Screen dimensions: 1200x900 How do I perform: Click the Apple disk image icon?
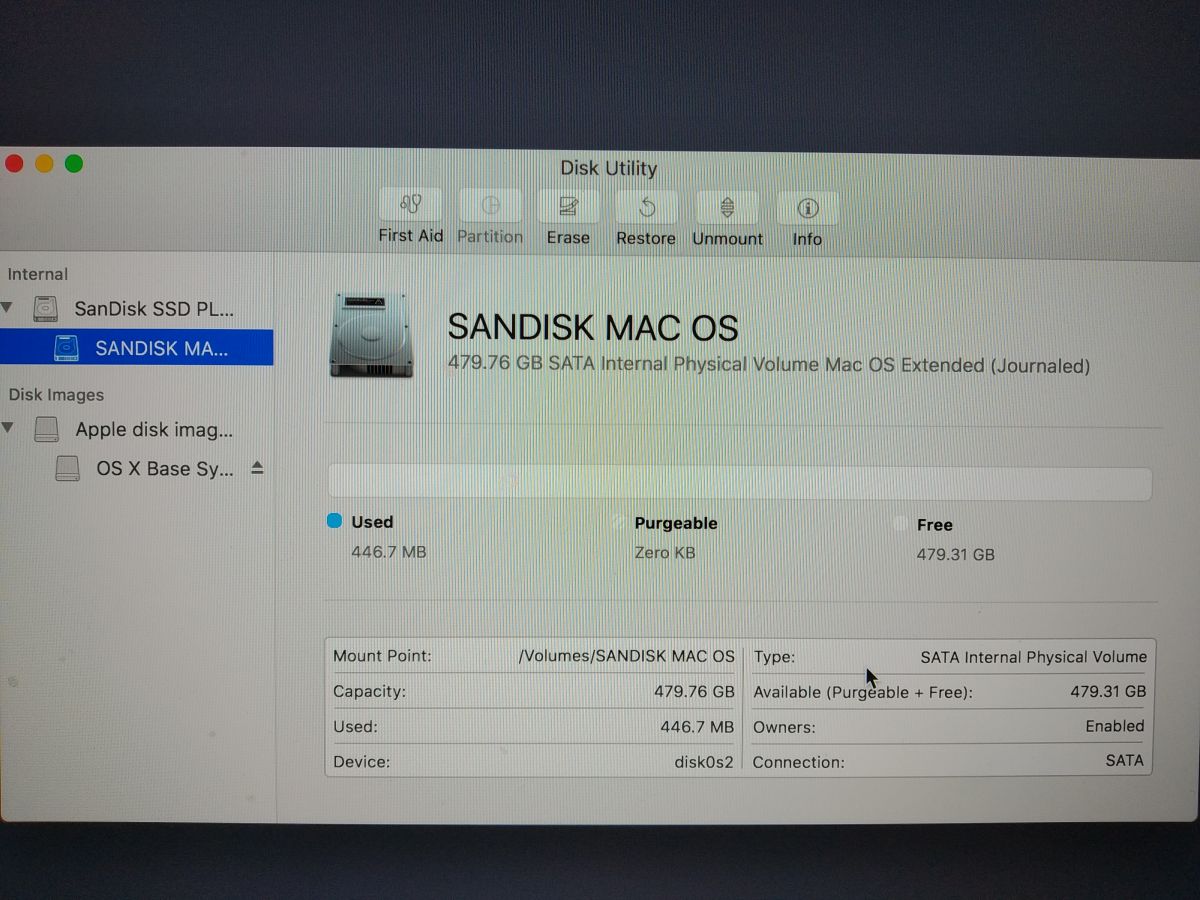[x=47, y=429]
